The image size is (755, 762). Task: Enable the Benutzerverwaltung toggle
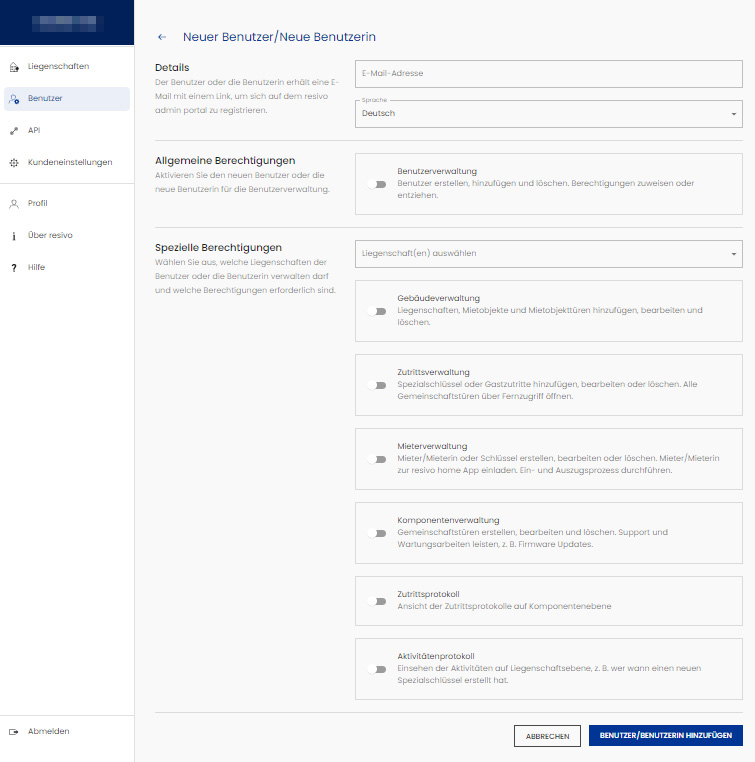coord(378,184)
